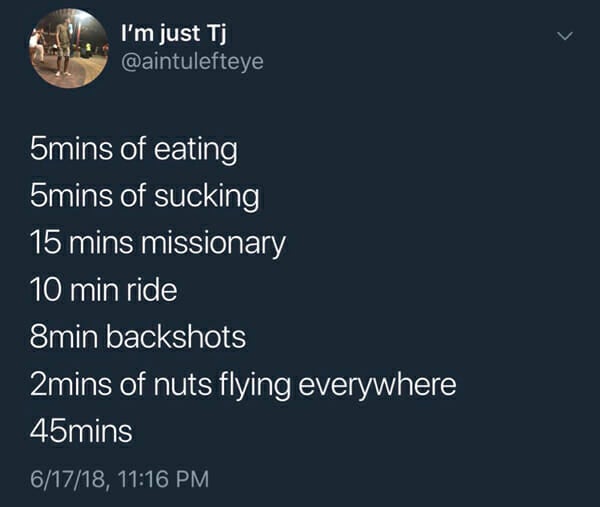Click the word "backshots" in the tweet

coord(176,337)
